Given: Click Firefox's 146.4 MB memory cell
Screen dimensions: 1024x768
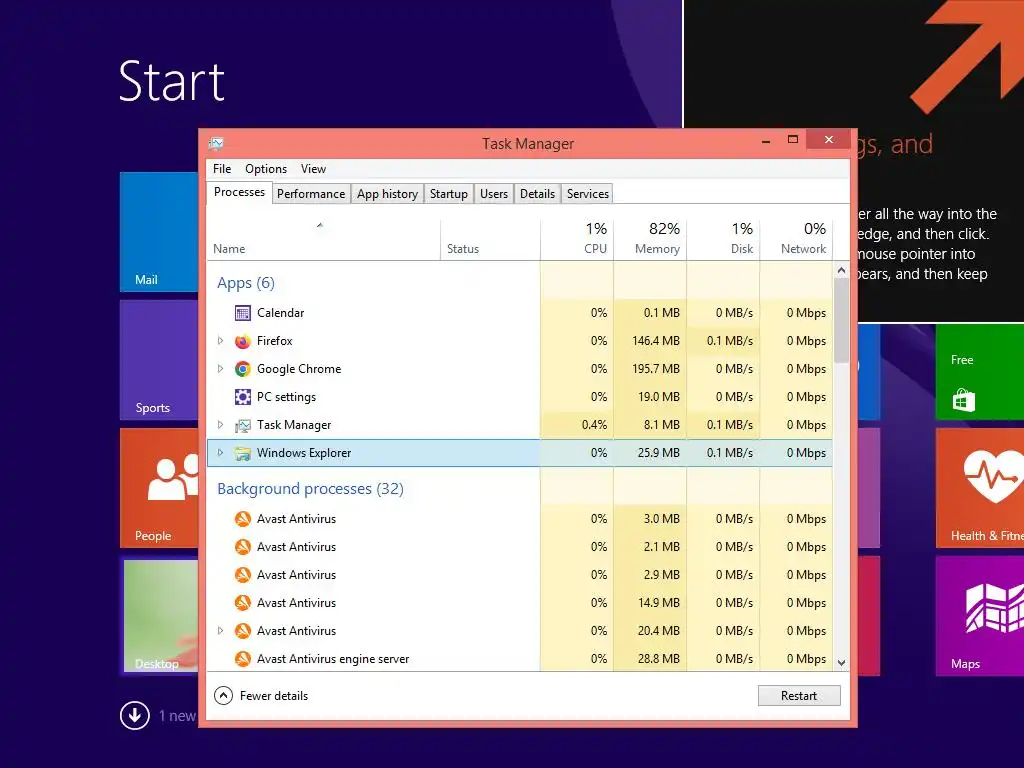Looking at the screenshot, I should (x=650, y=341).
